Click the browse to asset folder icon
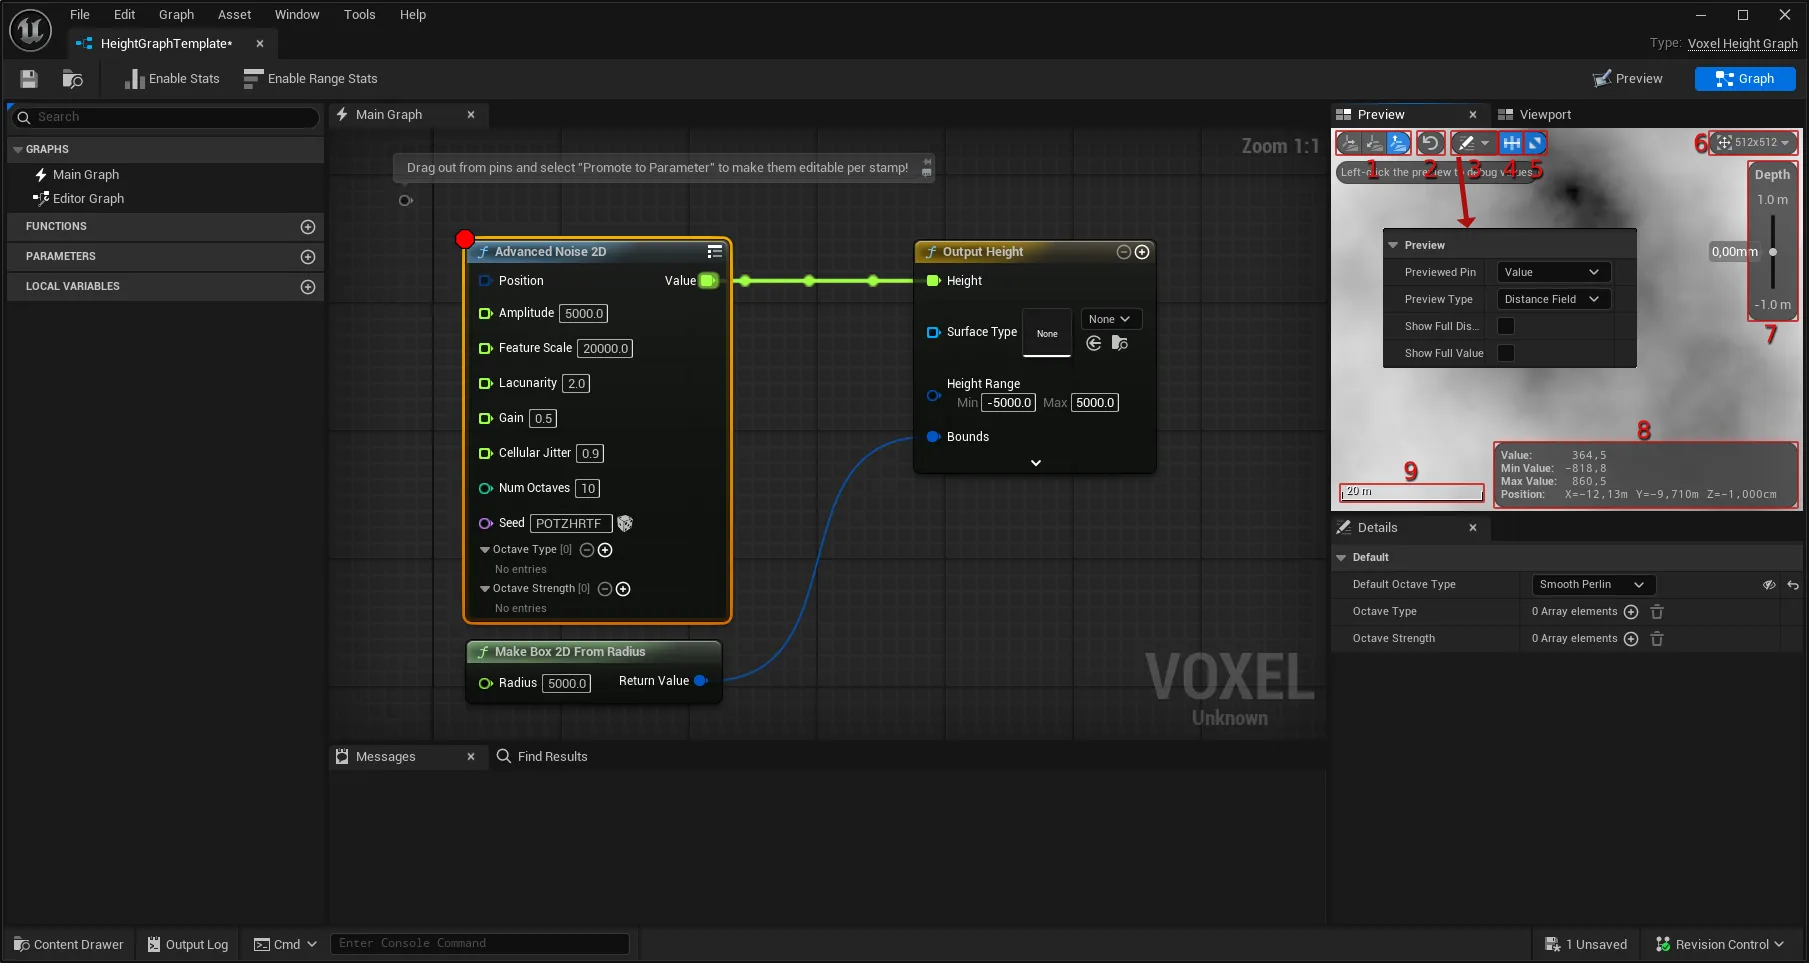The height and width of the screenshot is (963, 1809). click(x=72, y=79)
